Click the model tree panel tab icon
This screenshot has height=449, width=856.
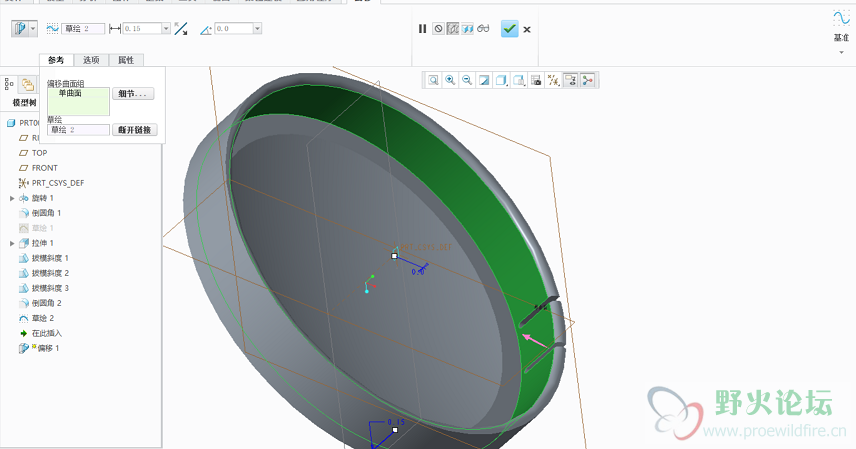click(x=9, y=84)
